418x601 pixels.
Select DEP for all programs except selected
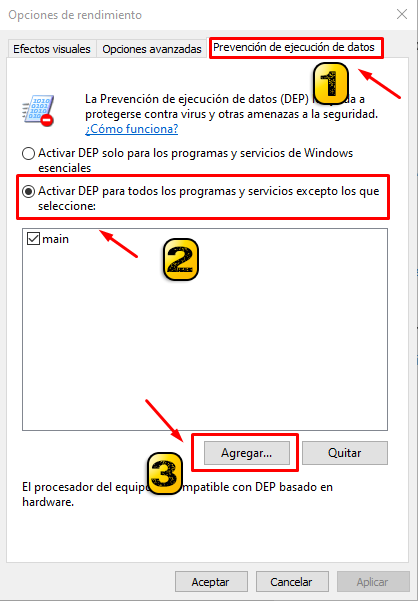[x=28, y=191]
